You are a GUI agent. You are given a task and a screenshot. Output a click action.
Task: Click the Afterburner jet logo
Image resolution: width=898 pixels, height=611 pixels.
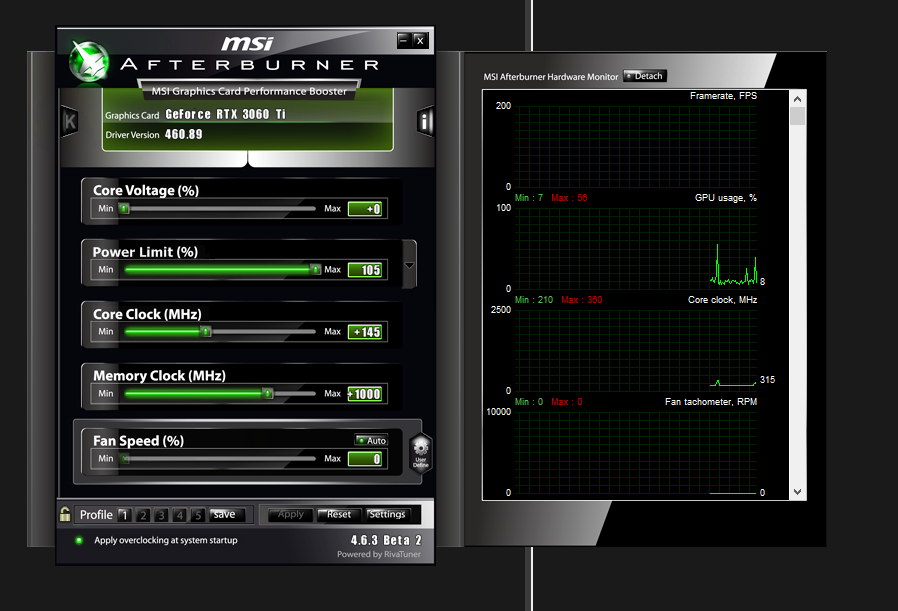[89, 61]
